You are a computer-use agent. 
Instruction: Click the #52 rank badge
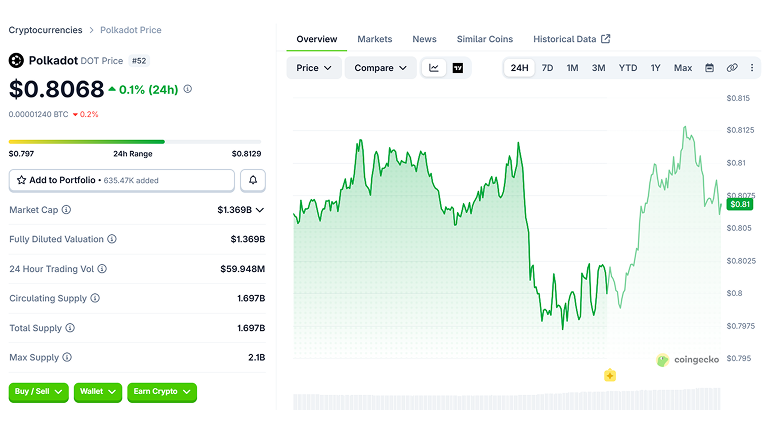(139, 61)
